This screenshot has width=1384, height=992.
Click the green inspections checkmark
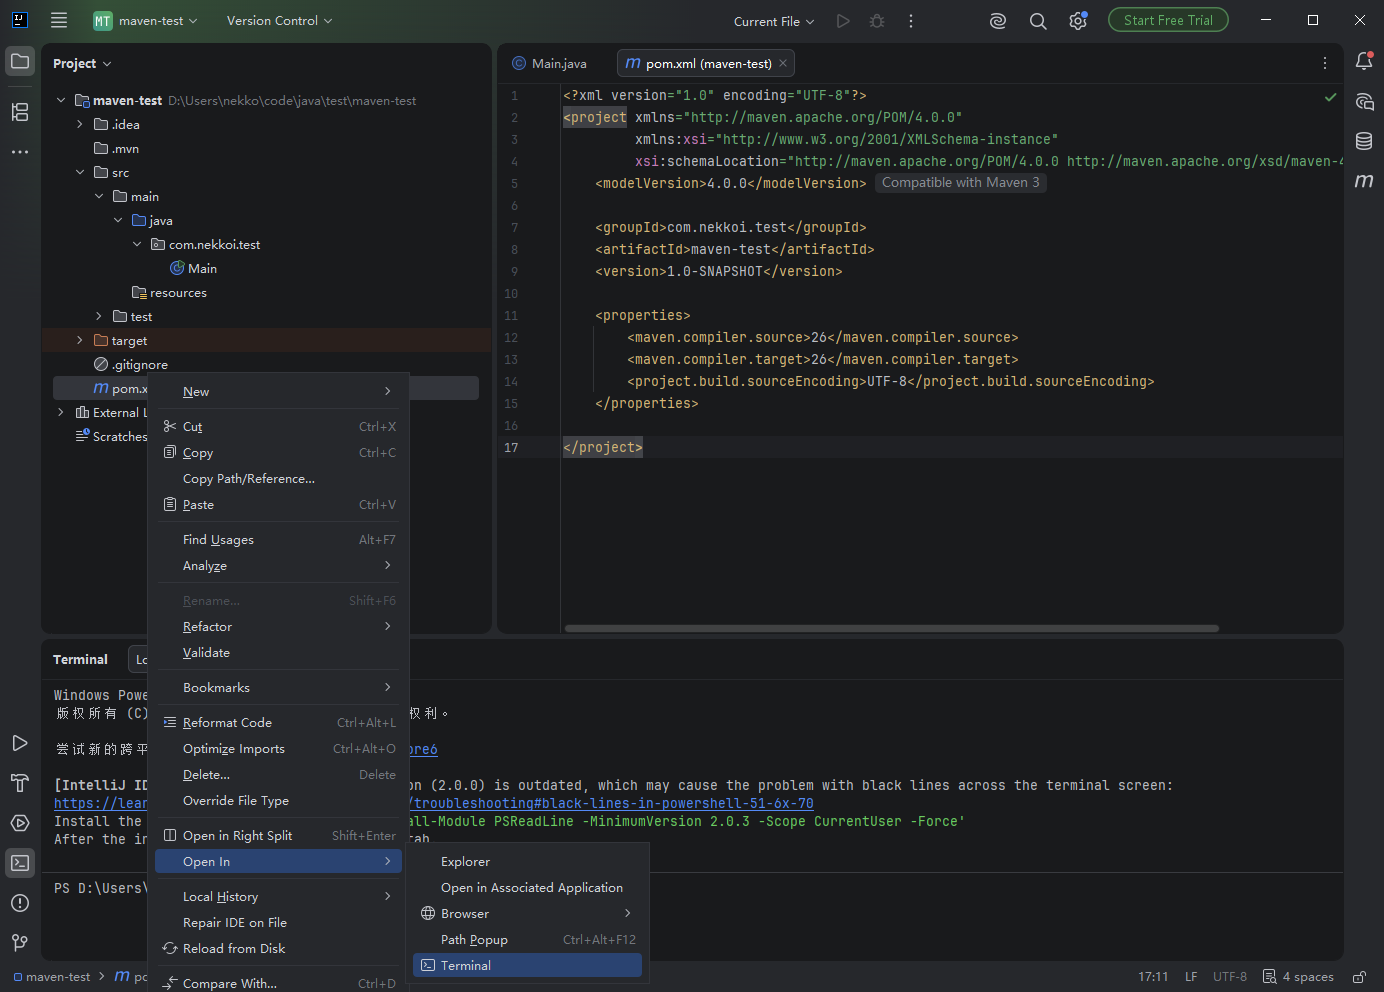1331,97
